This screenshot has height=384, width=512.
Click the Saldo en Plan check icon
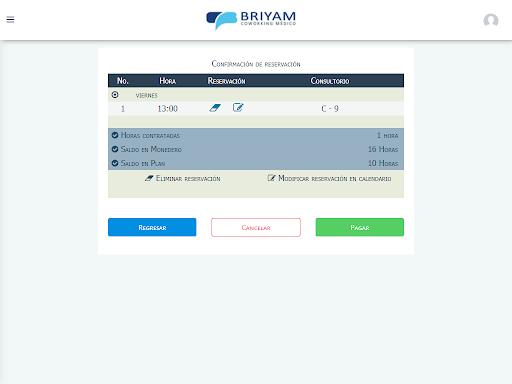click(115, 163)
